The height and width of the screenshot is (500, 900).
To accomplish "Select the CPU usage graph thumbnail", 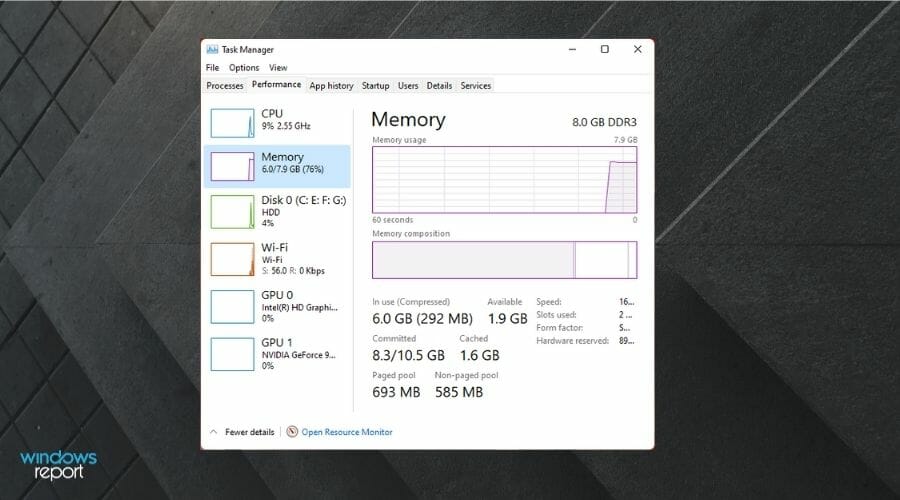I will (x=232, y=122).
